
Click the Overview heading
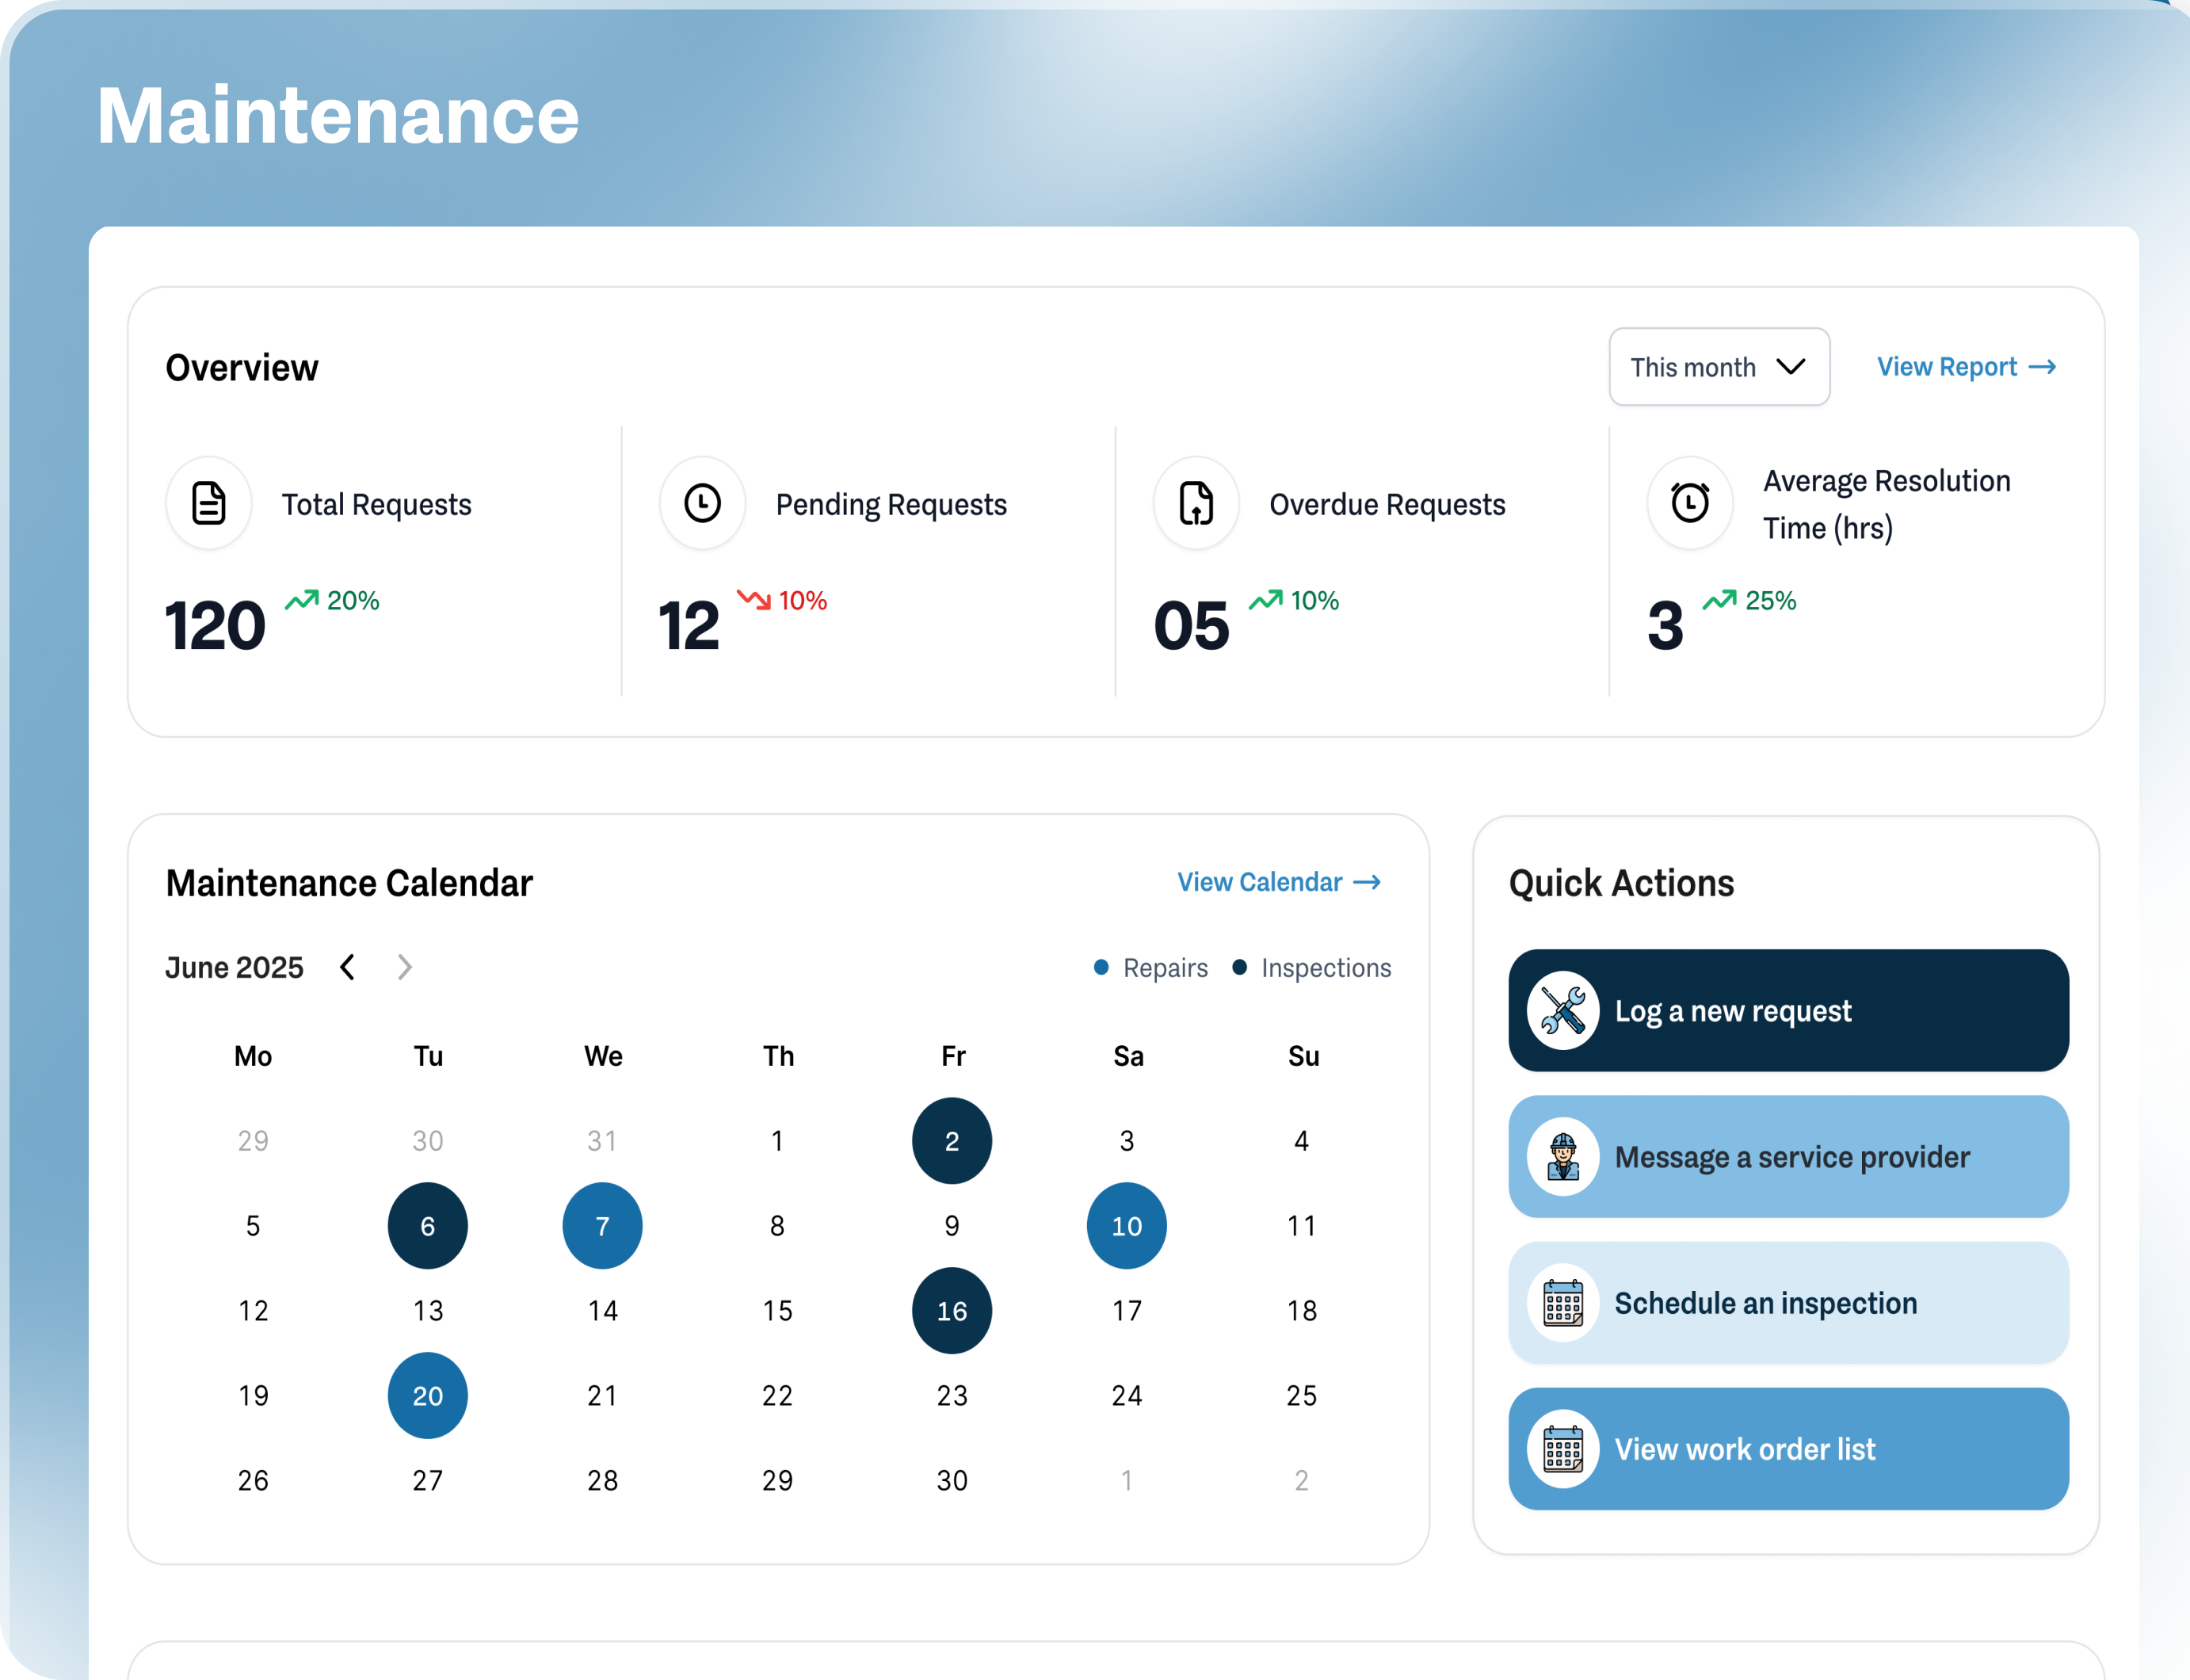242,367
